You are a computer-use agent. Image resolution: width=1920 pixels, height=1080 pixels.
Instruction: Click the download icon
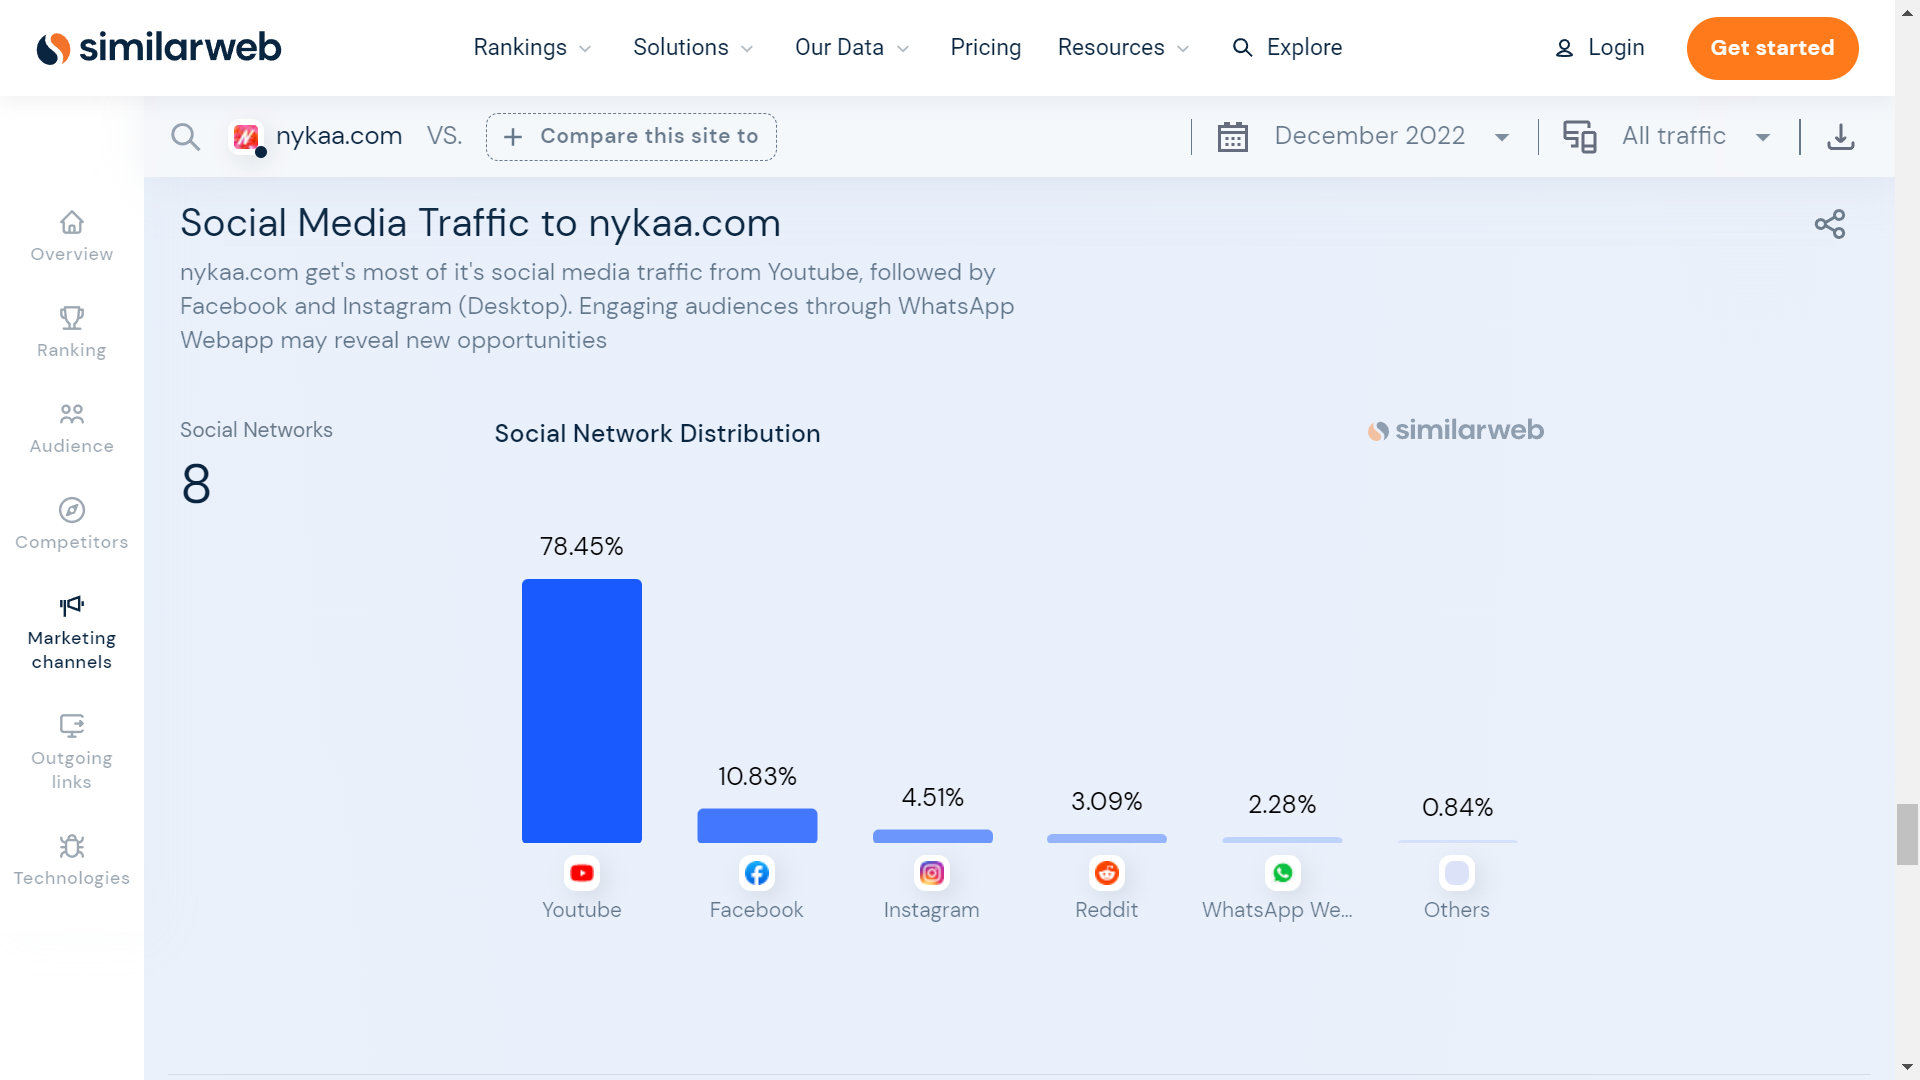click(x=1841, y=137)
